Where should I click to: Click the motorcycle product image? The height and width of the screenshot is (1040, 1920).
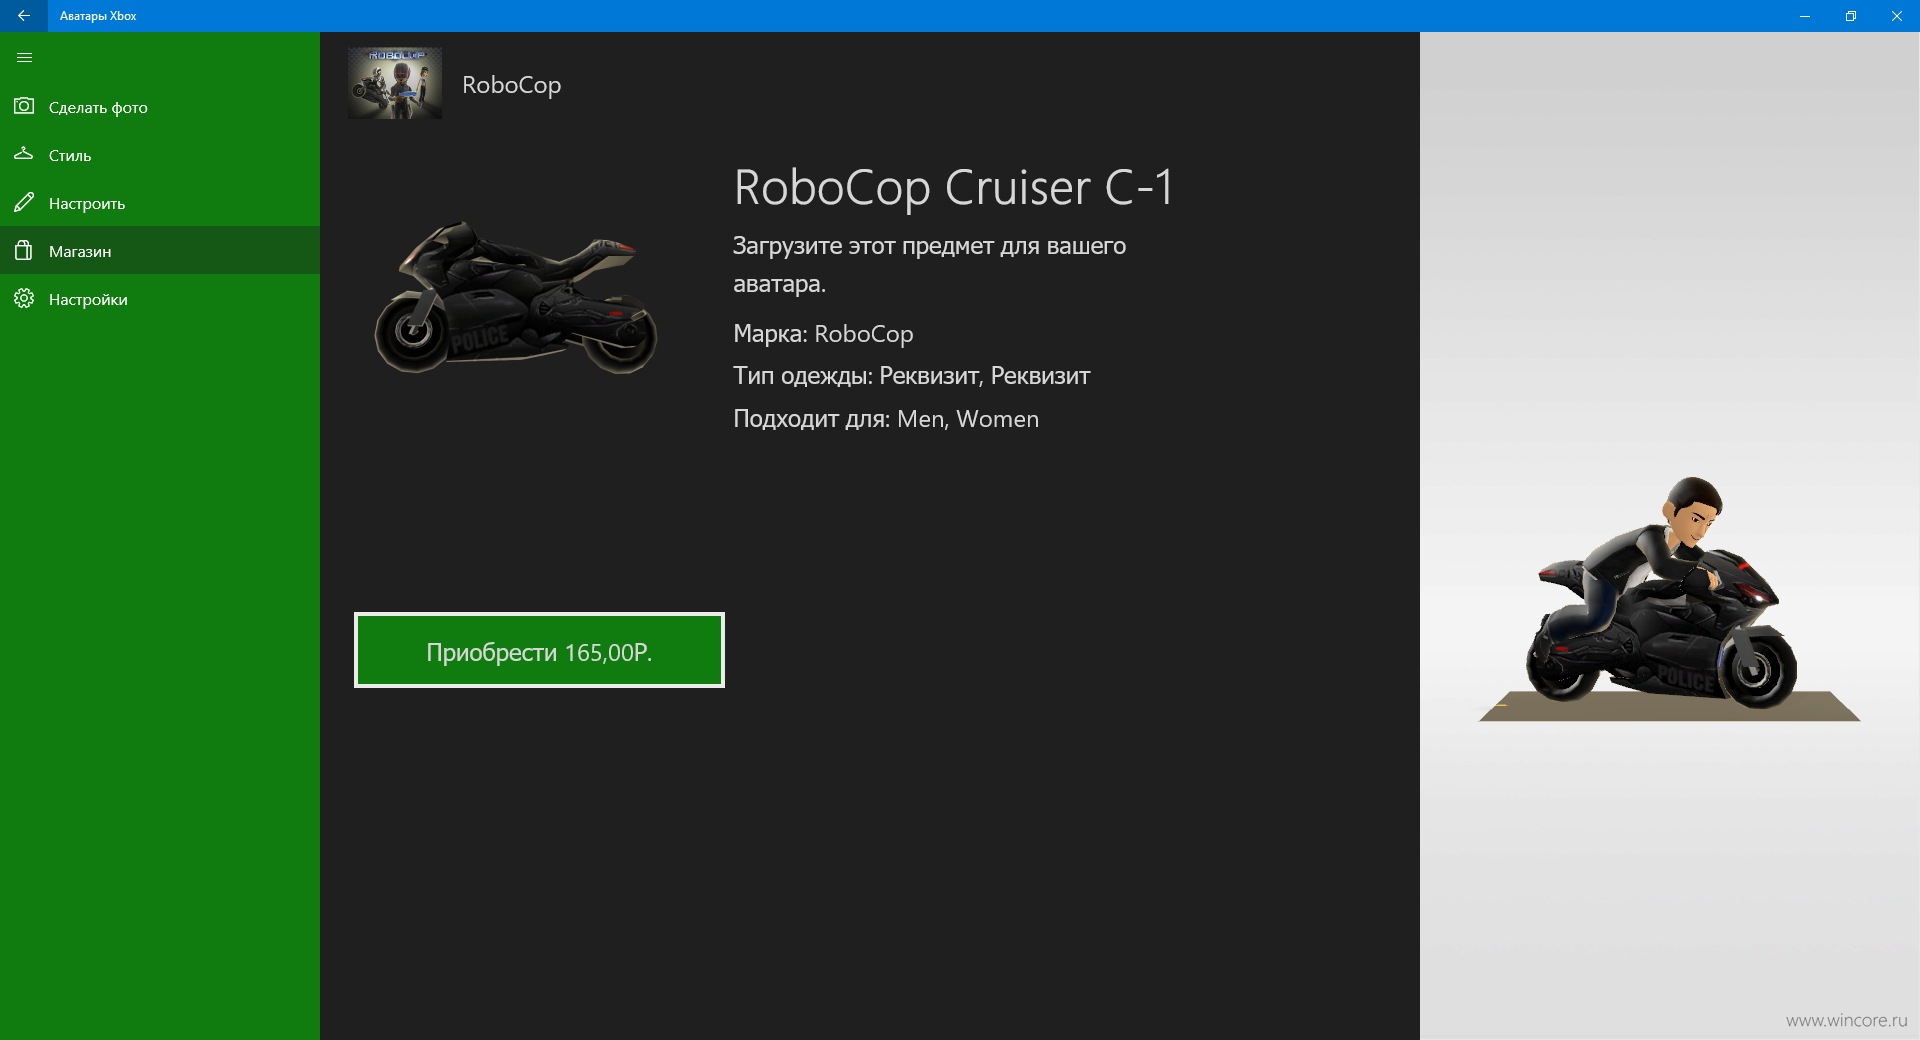[x=515, y=298]
